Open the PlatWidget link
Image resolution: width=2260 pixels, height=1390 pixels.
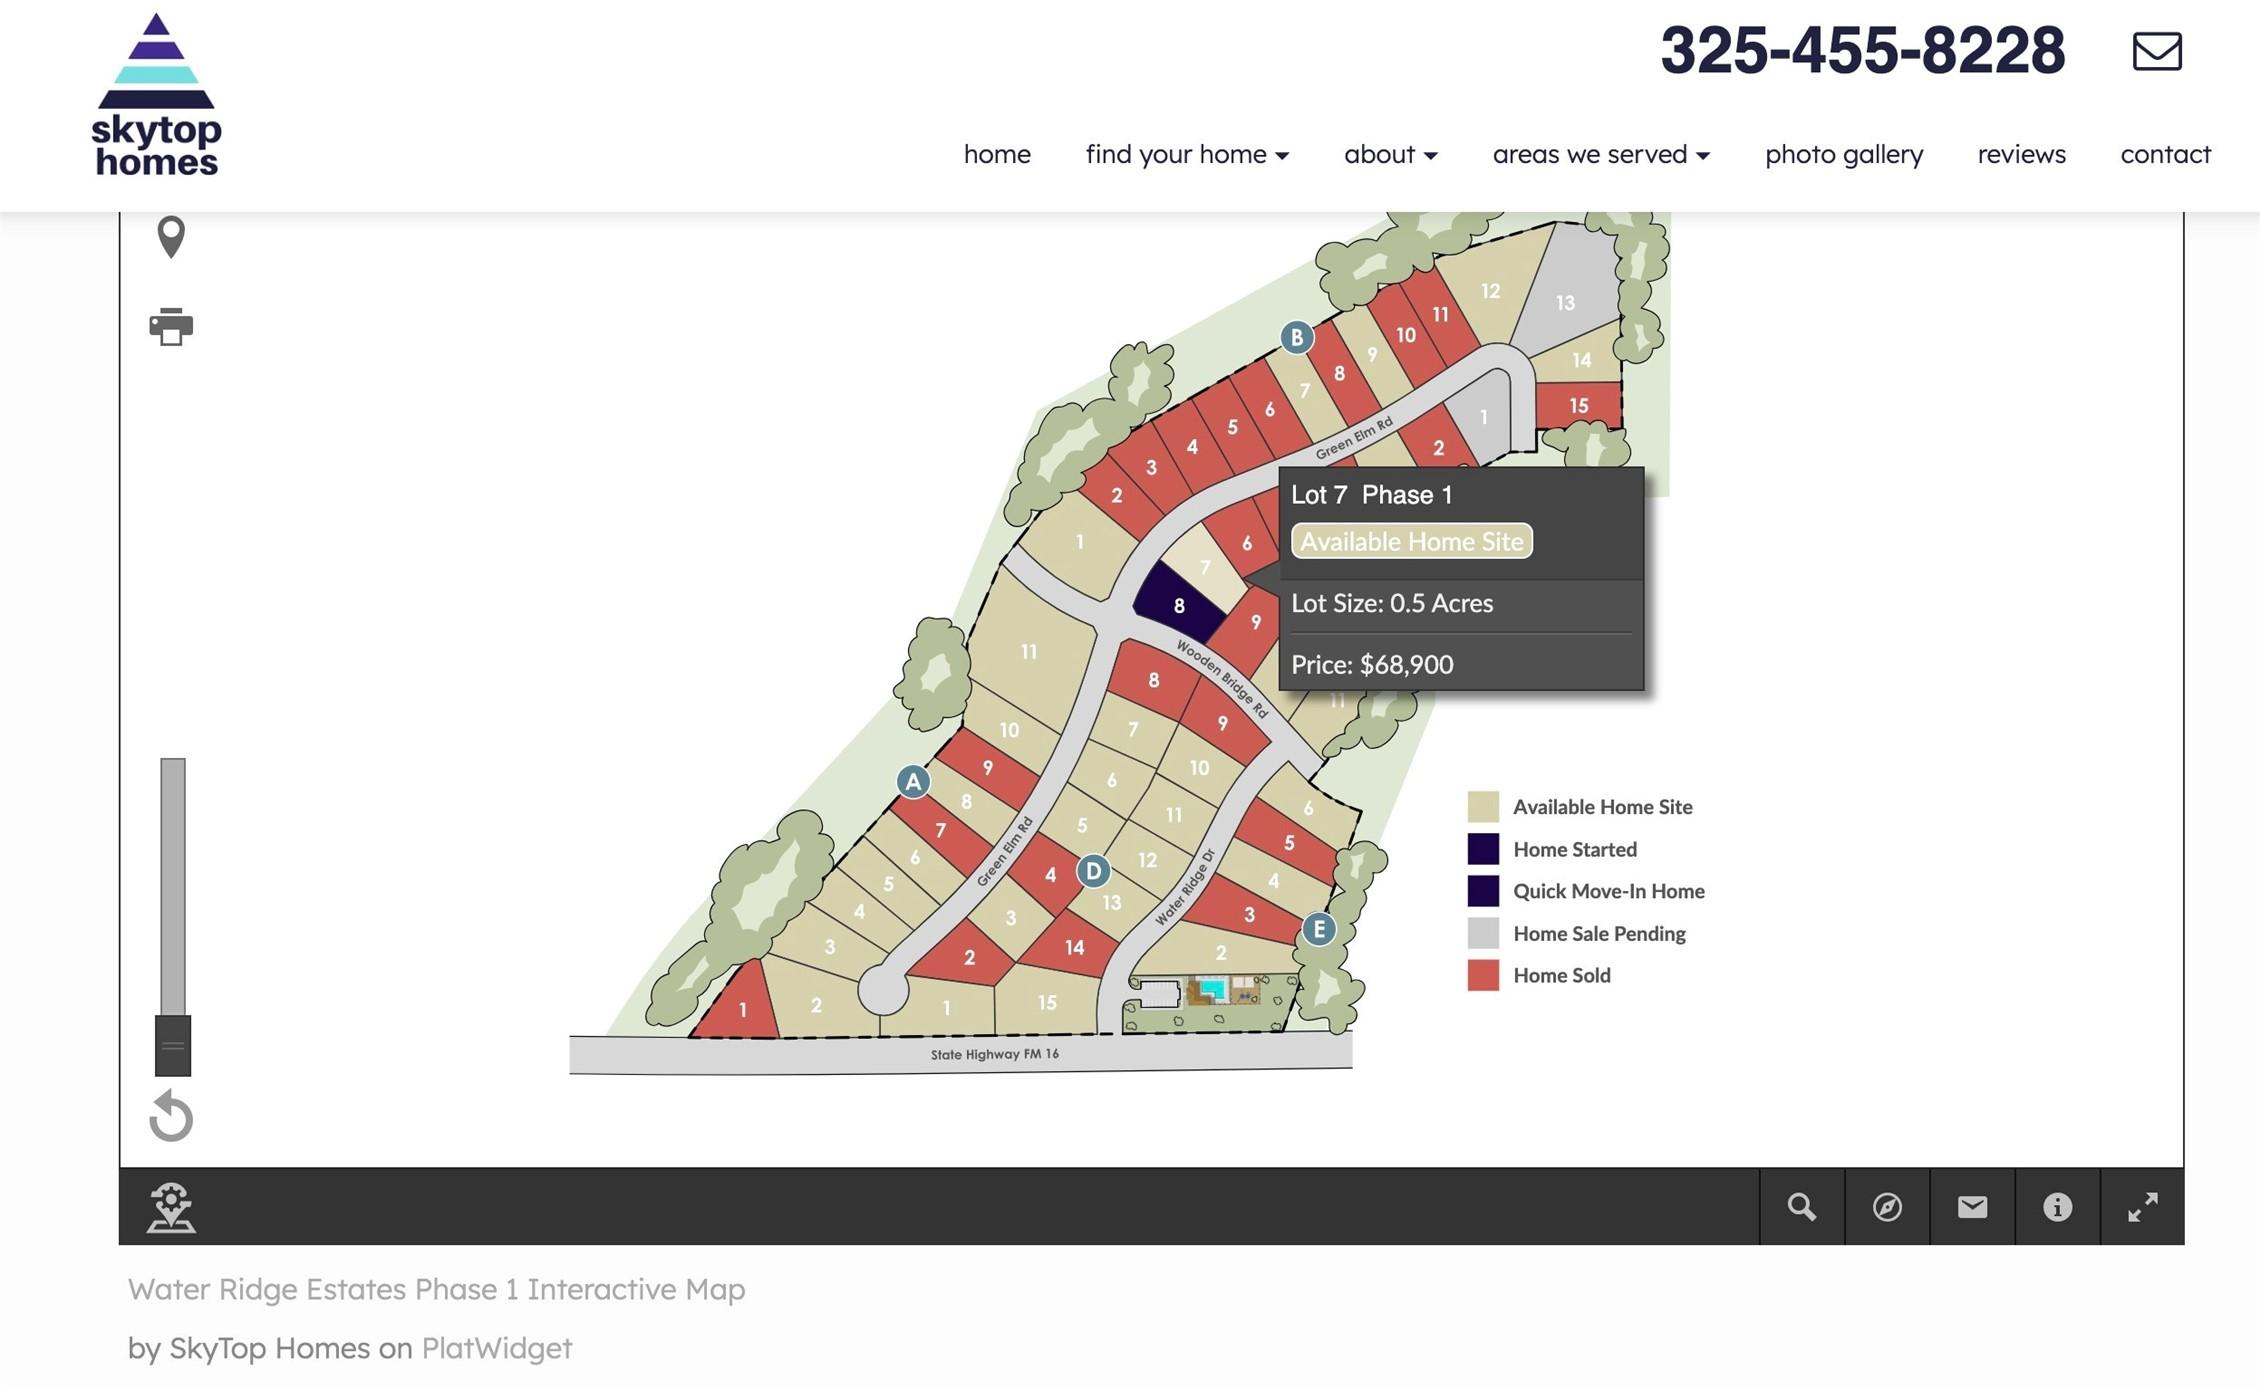[497, 1348]
